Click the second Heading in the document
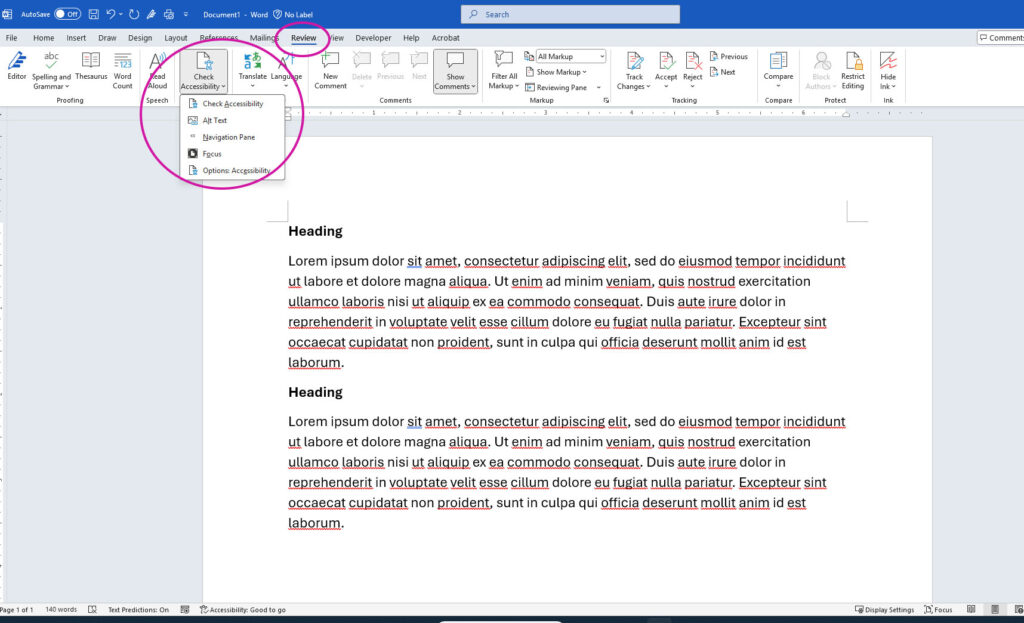The width and height of the screenshot is (1024, 623). (x=315, y=392)
